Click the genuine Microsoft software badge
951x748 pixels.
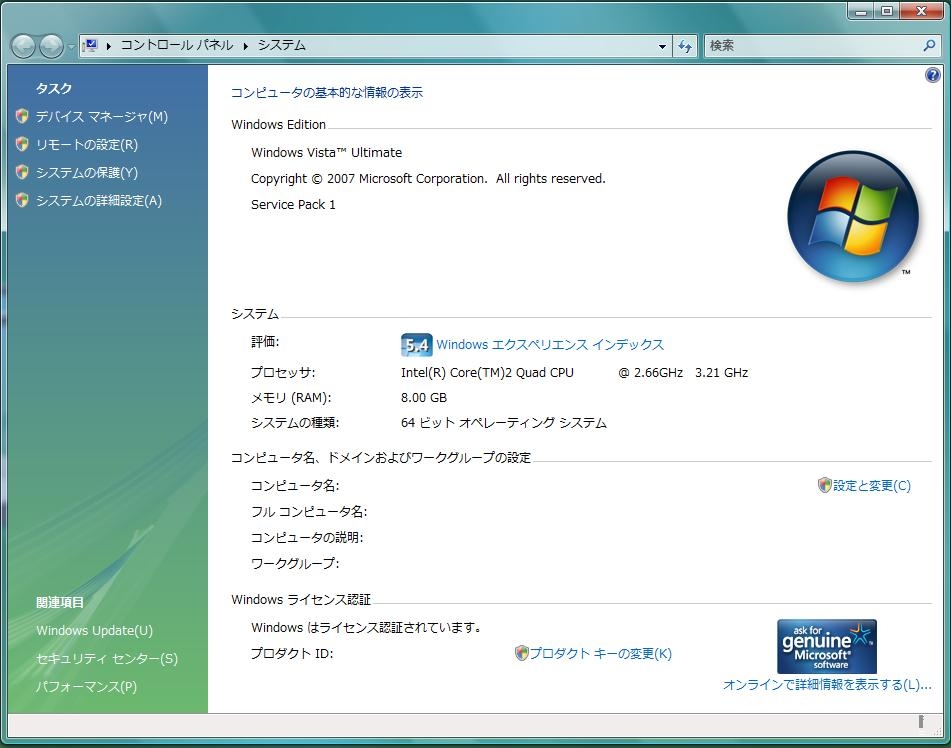827,646
